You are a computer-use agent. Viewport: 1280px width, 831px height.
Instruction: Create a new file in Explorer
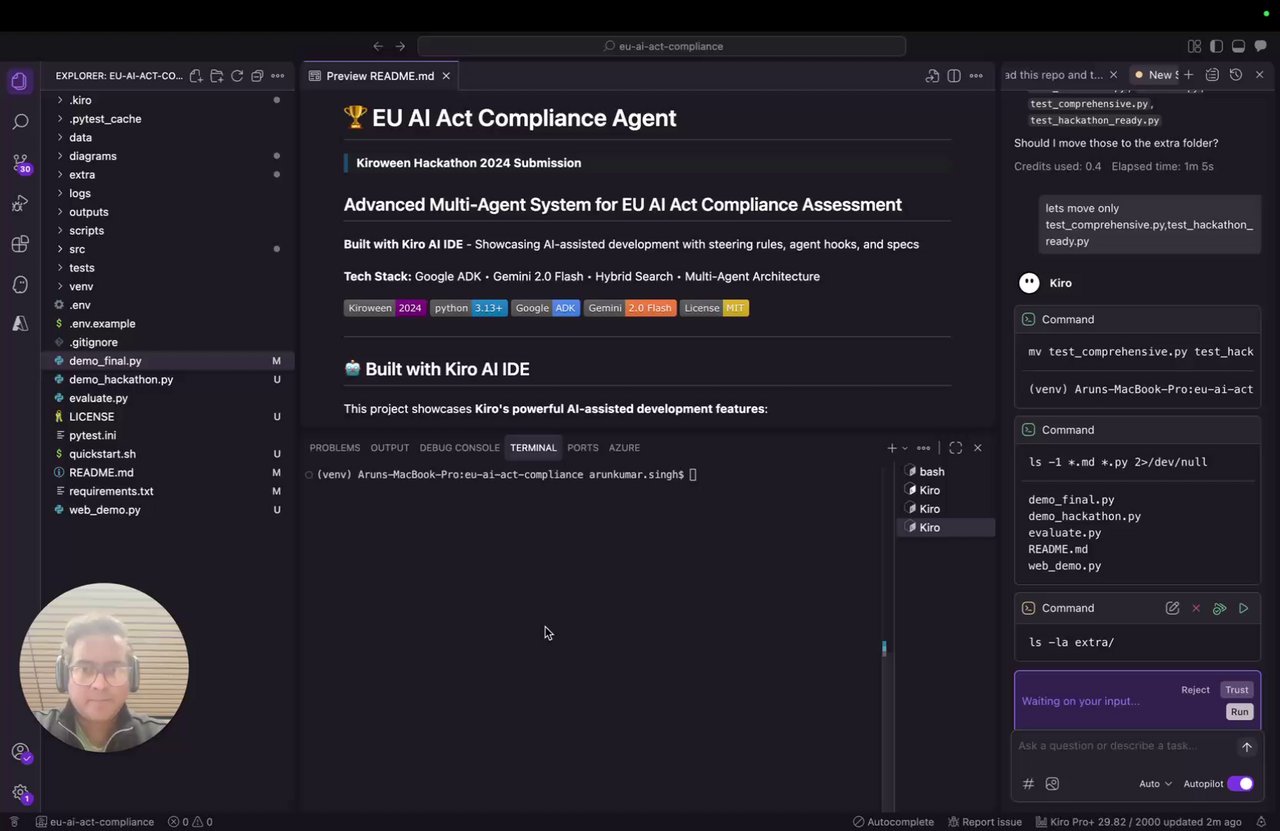[196, 76]
